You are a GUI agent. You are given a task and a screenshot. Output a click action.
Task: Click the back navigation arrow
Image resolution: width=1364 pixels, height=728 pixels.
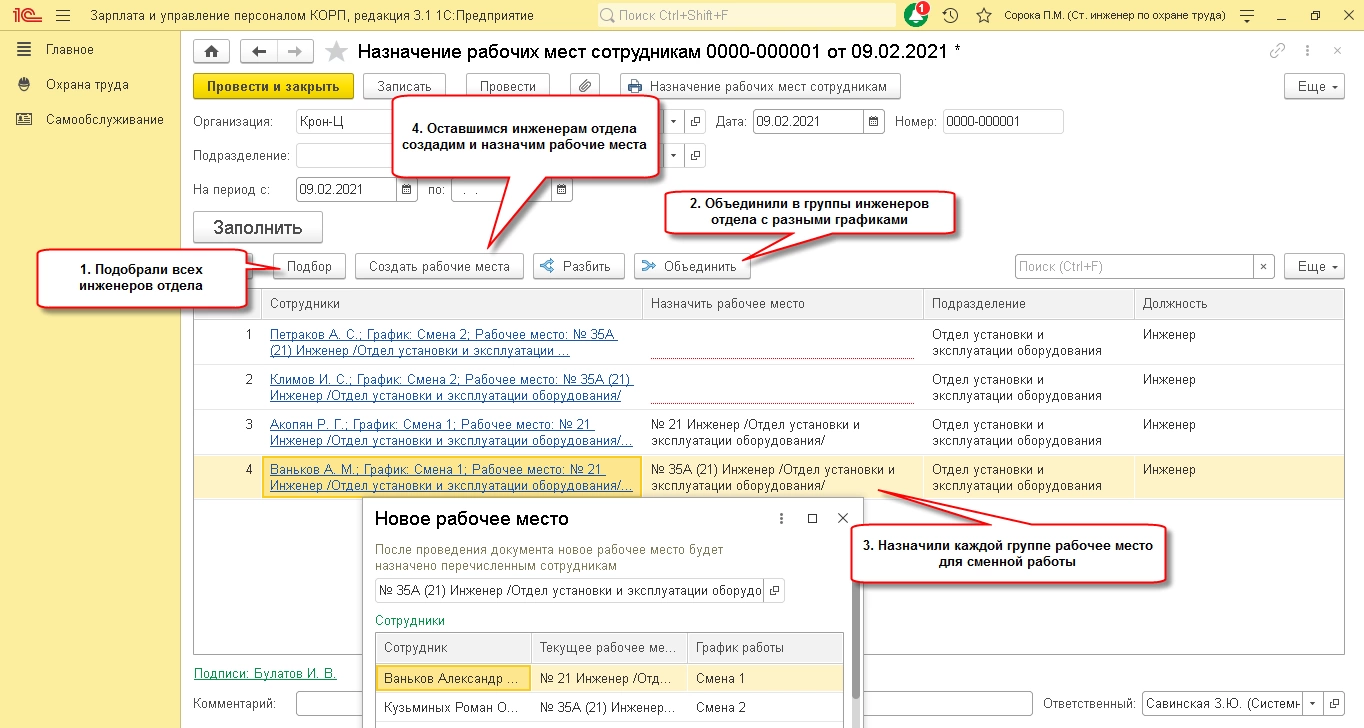260,52
